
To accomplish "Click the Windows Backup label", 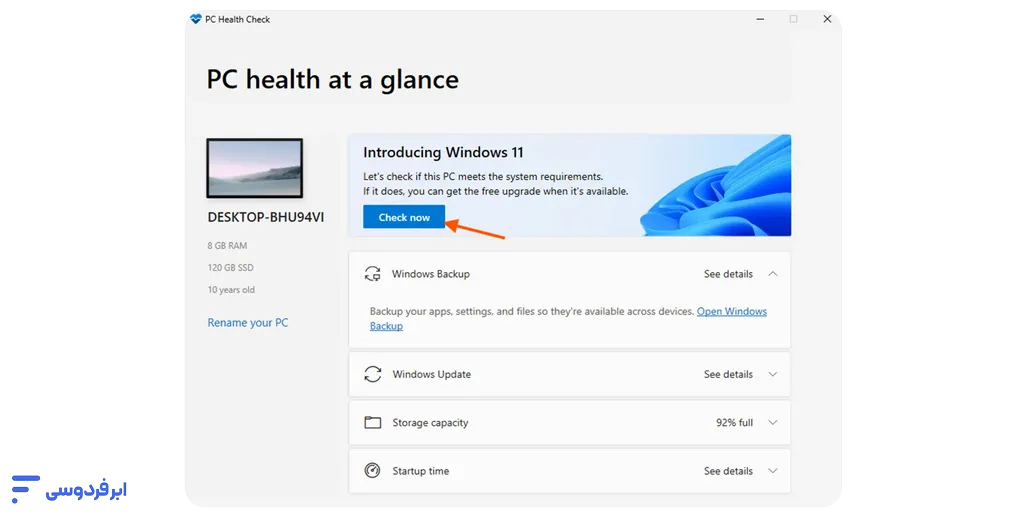I will pos(430,274).
